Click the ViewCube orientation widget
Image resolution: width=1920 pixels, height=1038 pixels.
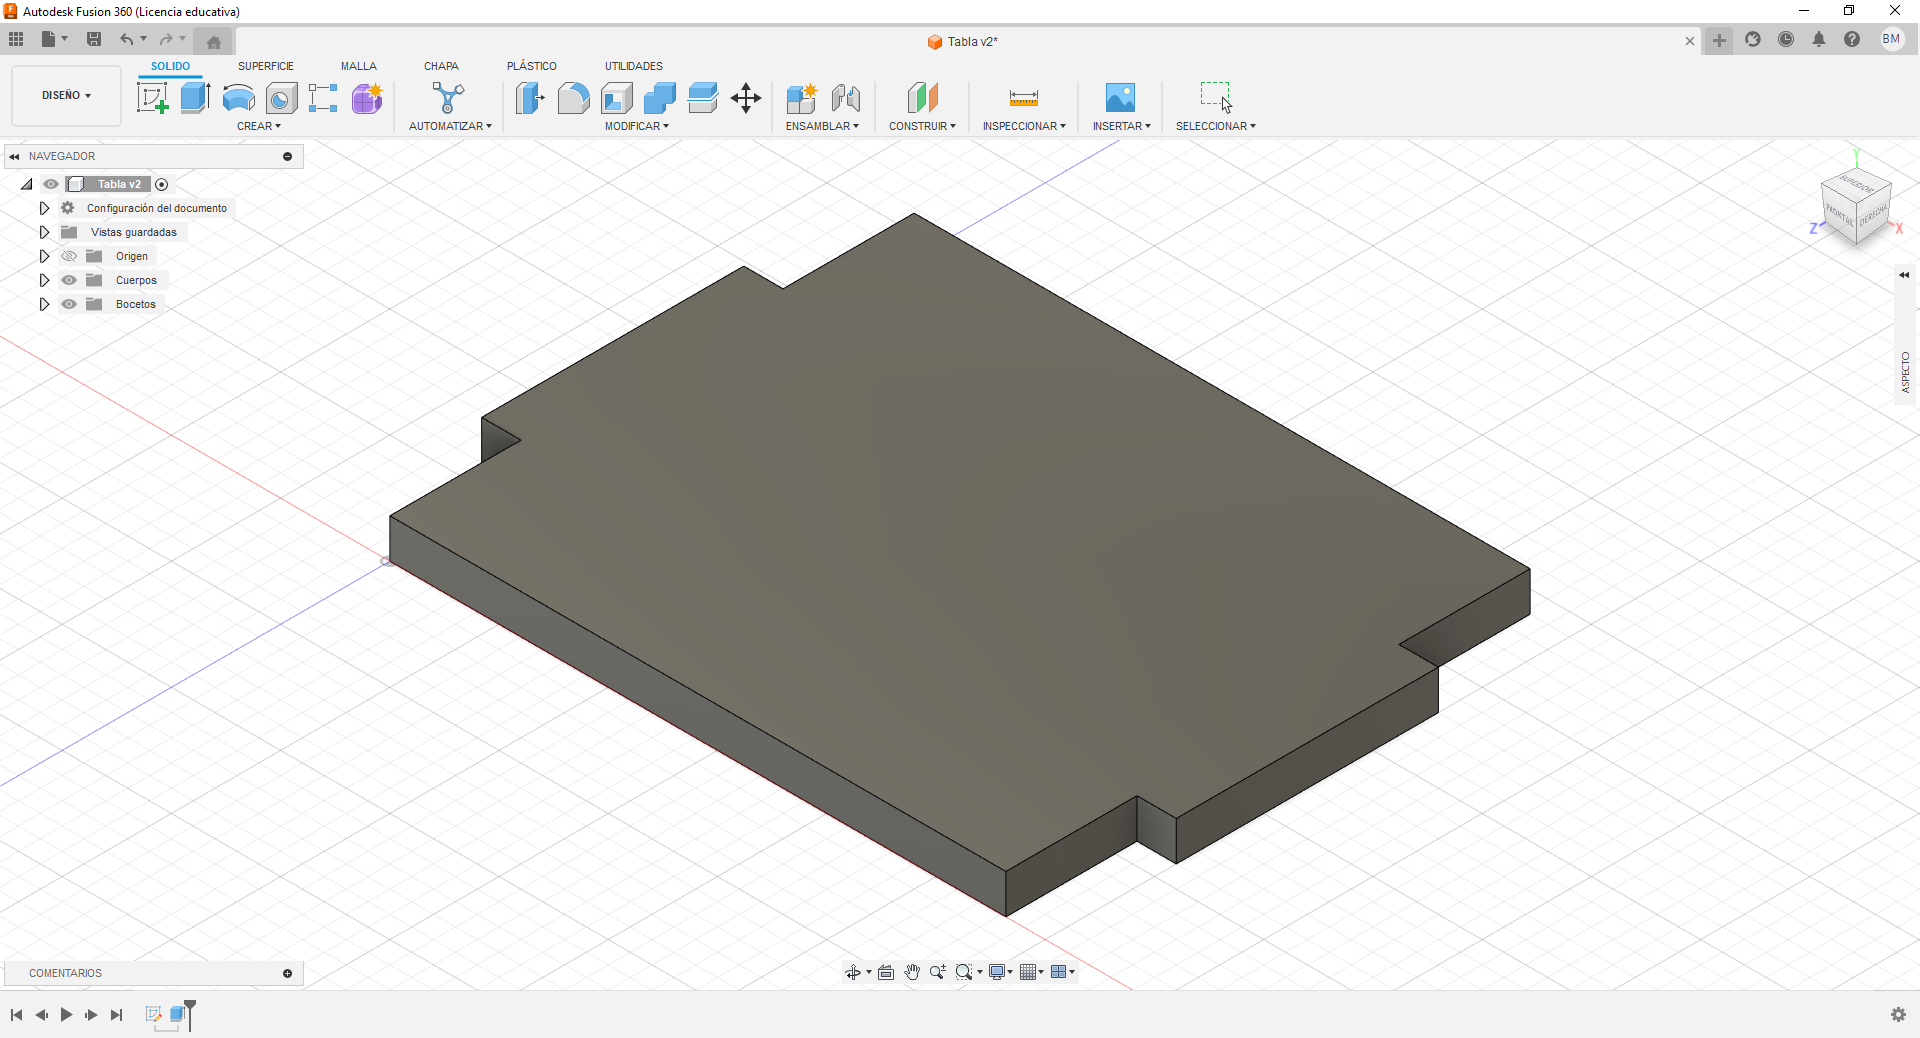pyautogui.click(x=1856, y=207)
